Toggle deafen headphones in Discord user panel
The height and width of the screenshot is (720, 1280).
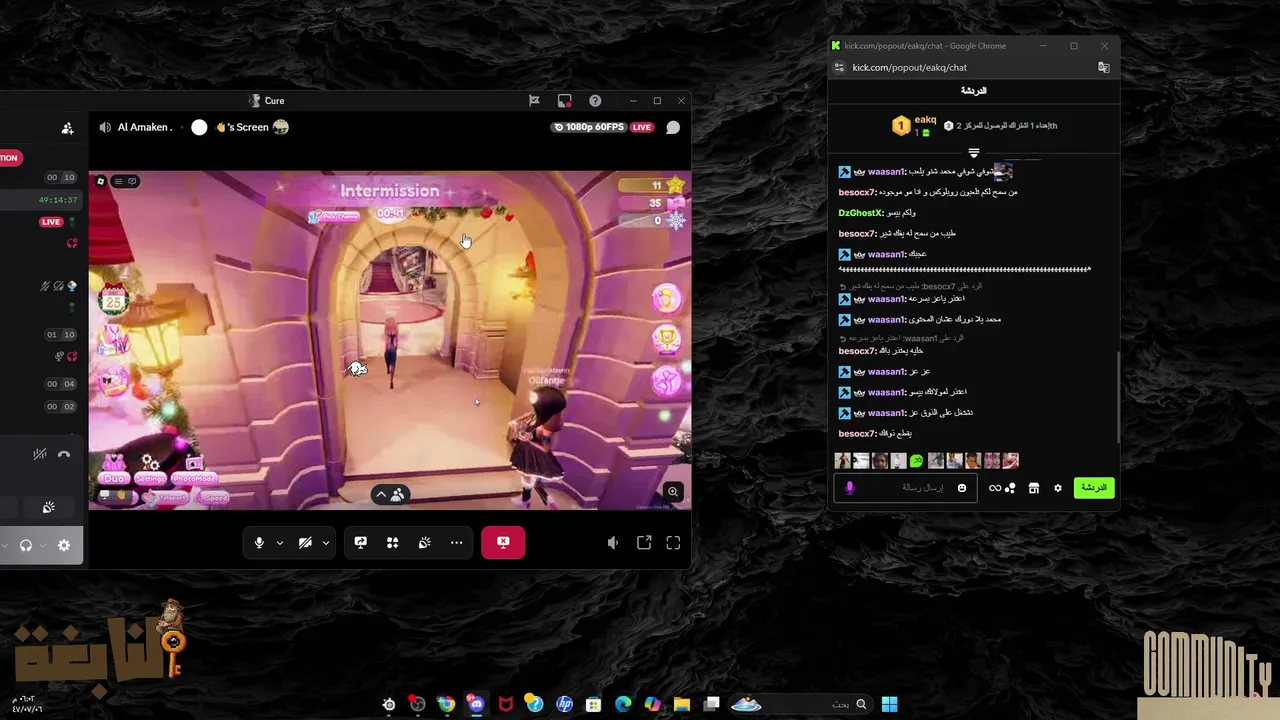point(26,545)
